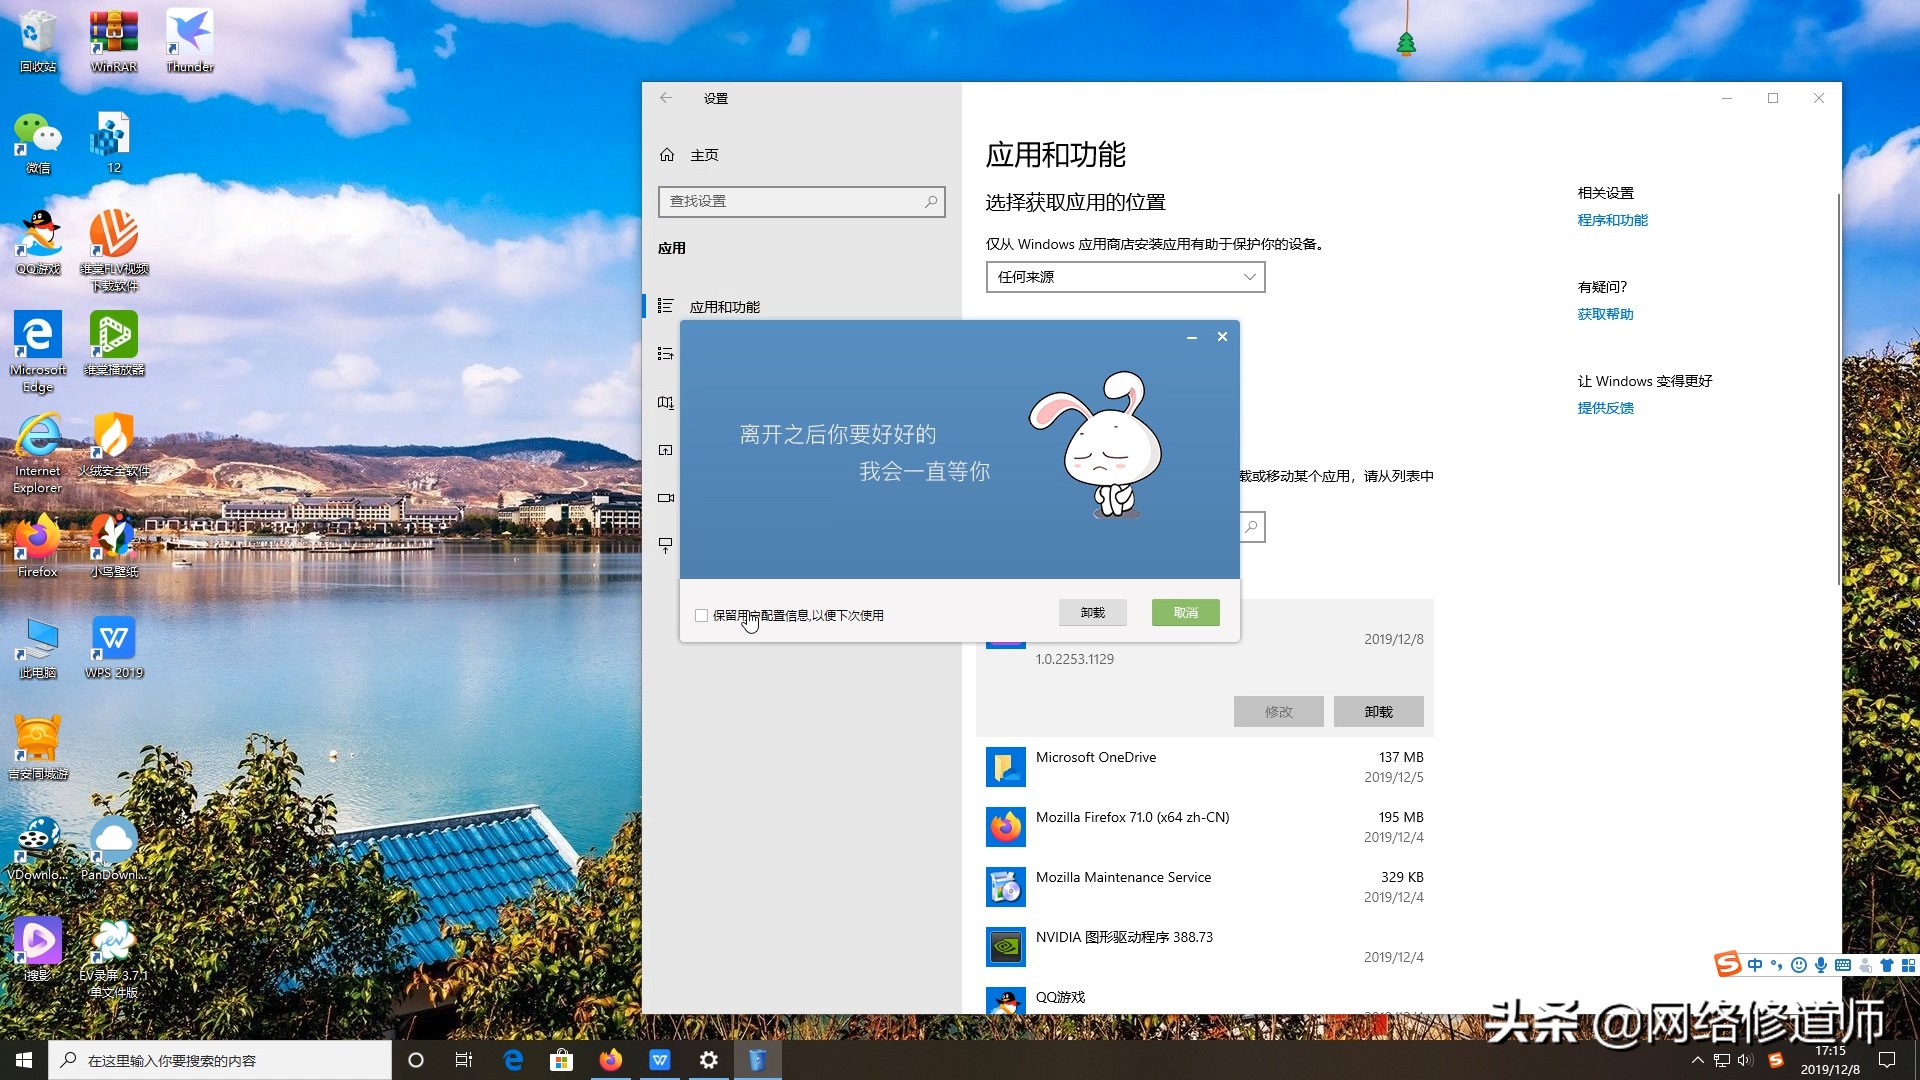The height and width of the screenshot is (1080, 1920).
Task: Open 离线地图 settings in sidebar
Action: point(666,402)
